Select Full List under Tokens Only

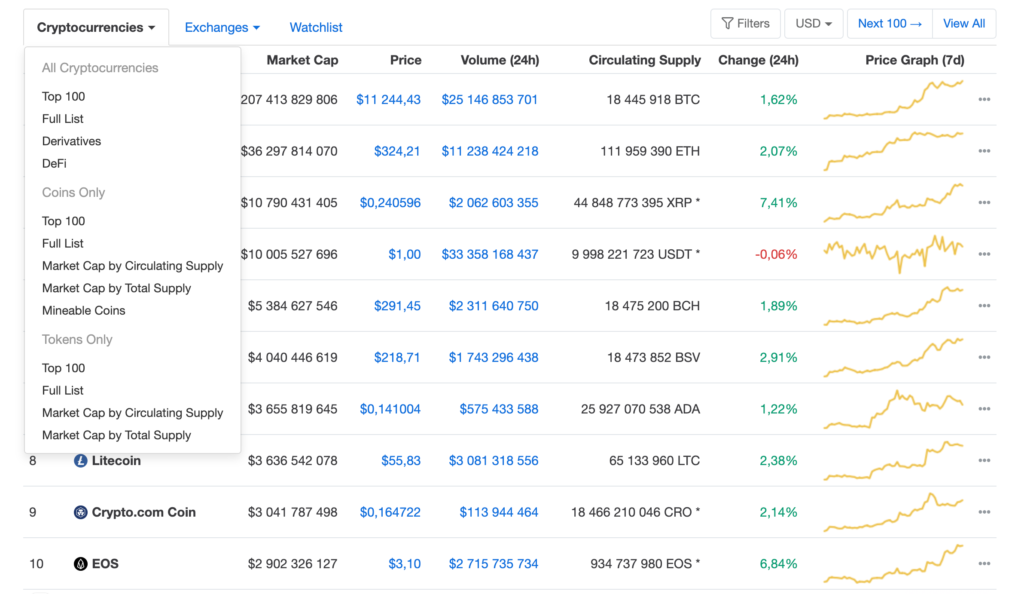coord(63,390)
